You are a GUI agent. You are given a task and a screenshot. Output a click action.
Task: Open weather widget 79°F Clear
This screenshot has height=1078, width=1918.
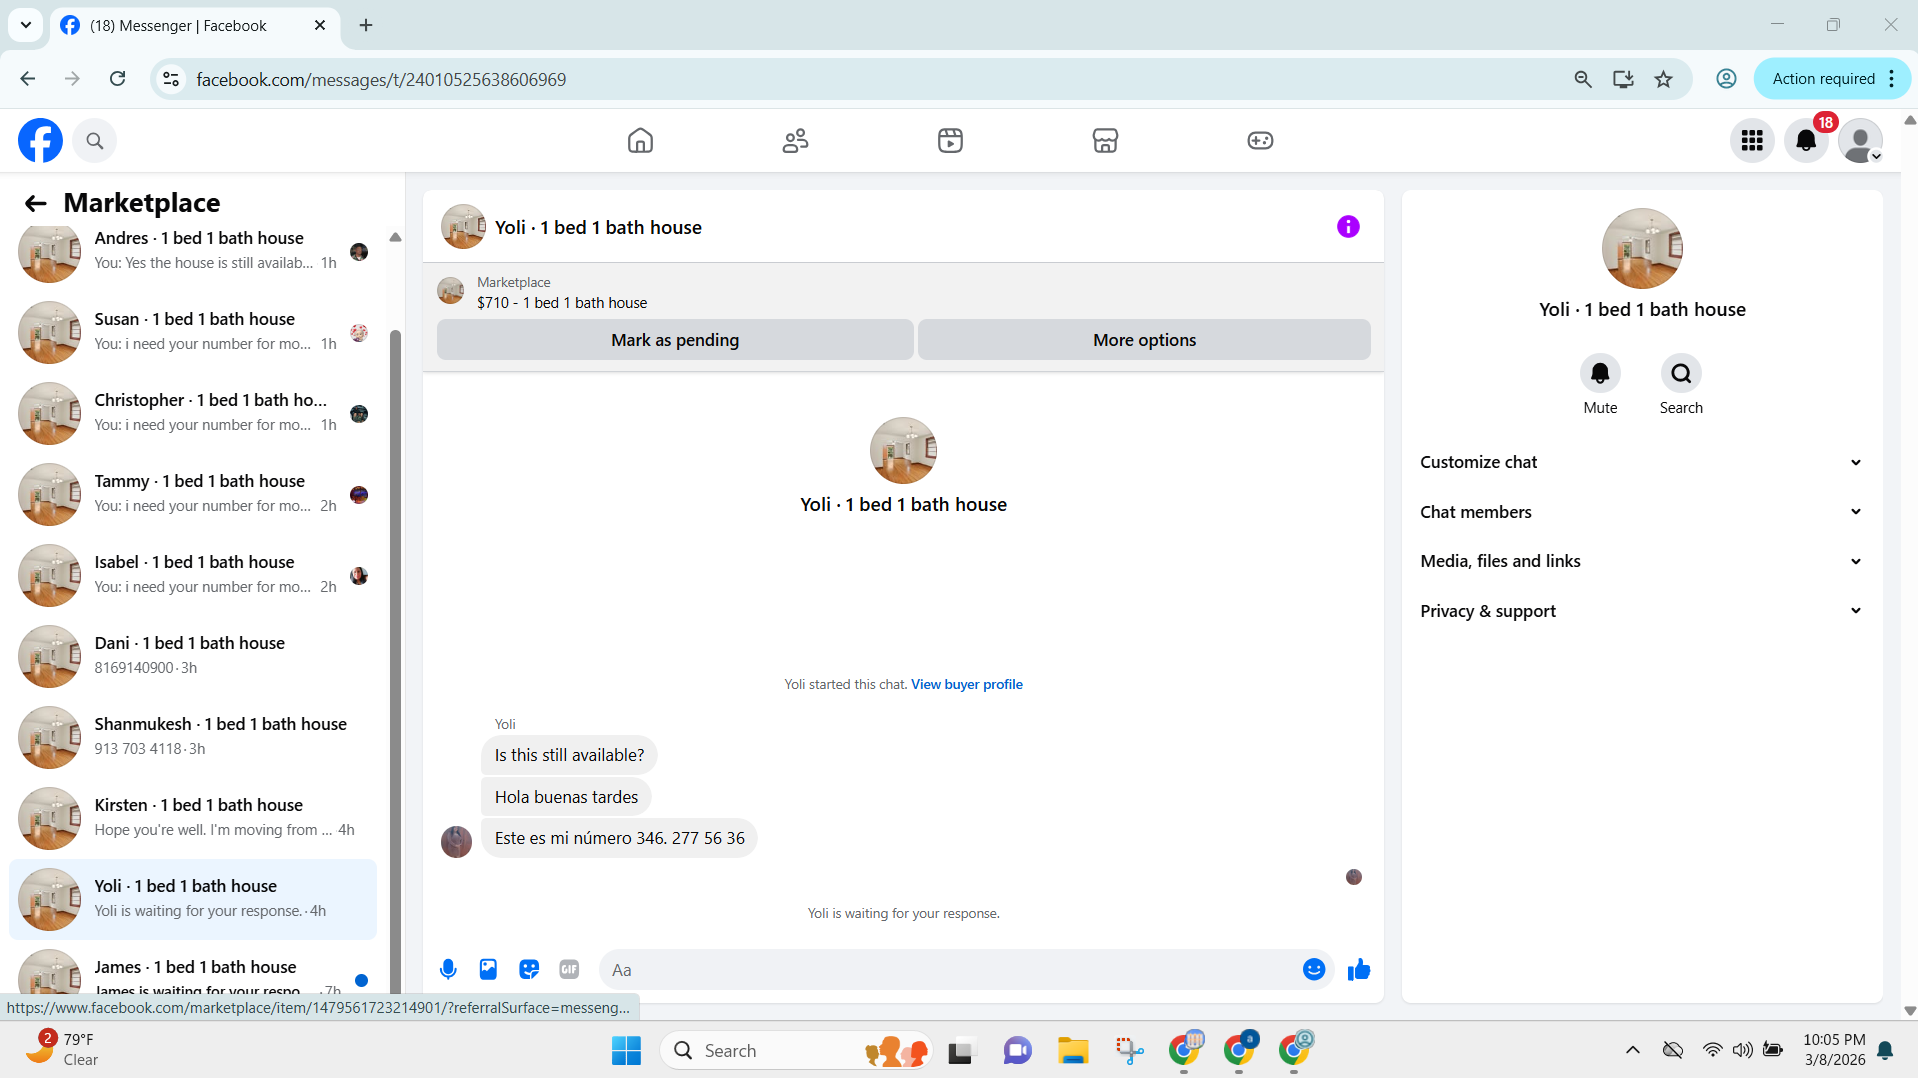62,1050
